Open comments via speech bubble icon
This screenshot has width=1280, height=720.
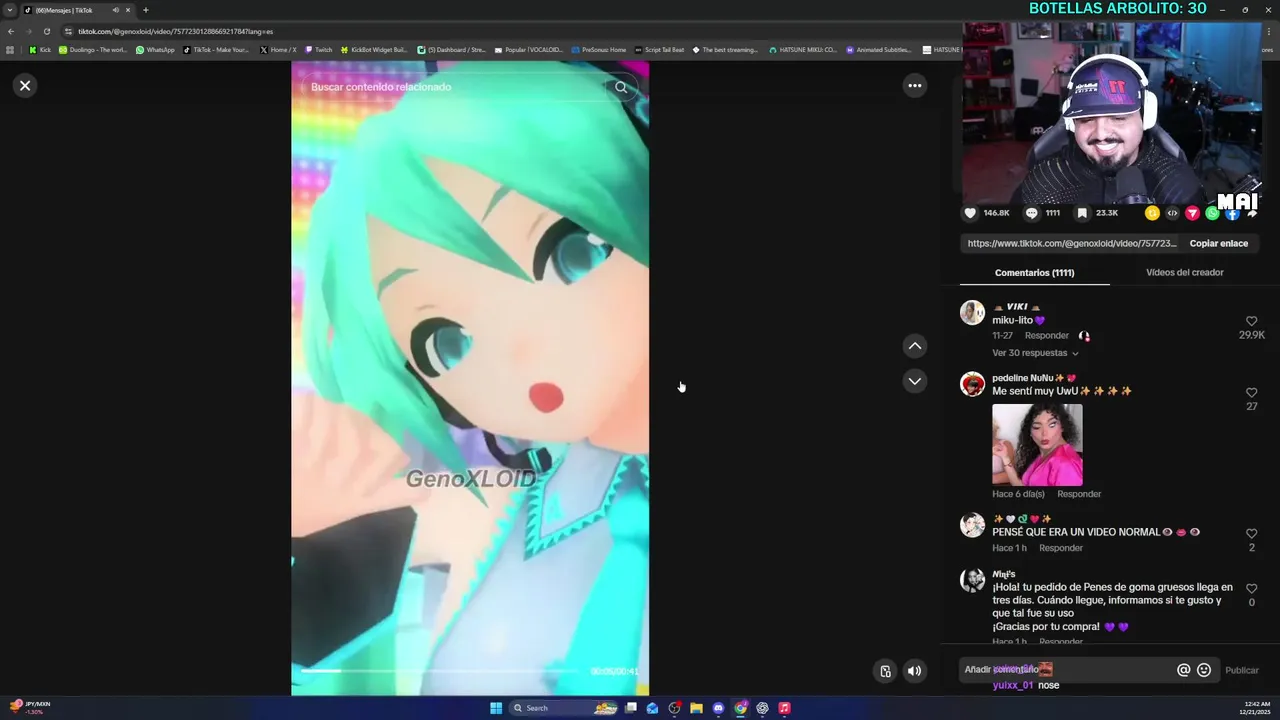tap(1031, 213)
